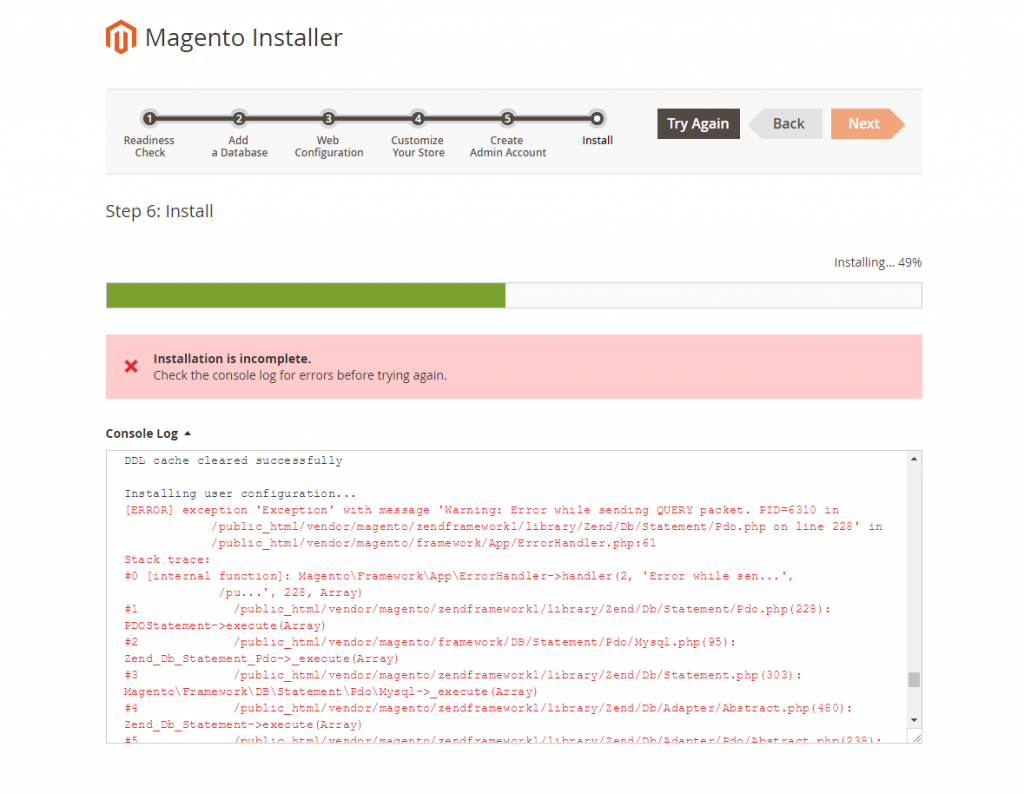Click step 4 circle Customize Your Store
Screen dimensions: 1024x794
click(x=418, y=119)
